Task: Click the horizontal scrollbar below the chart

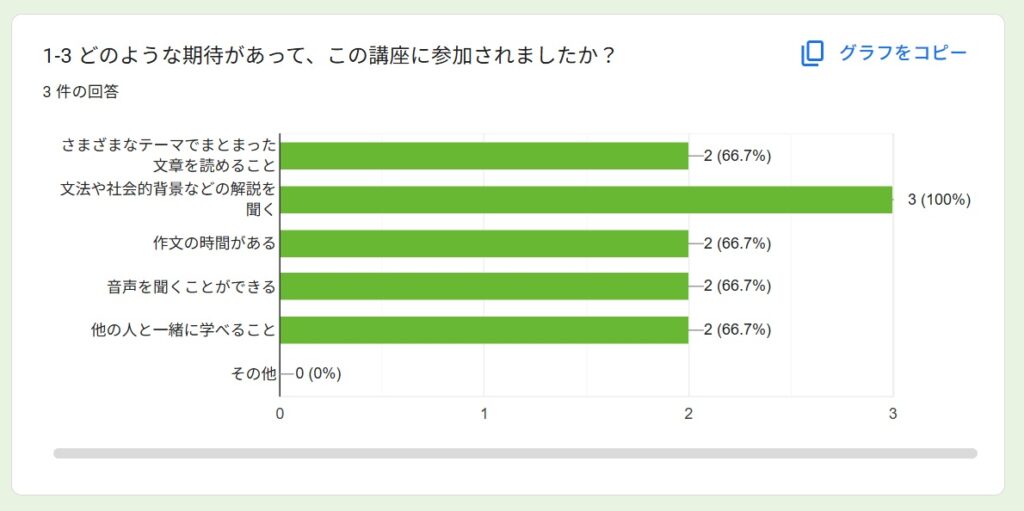Action: click(x=515, y=453)
